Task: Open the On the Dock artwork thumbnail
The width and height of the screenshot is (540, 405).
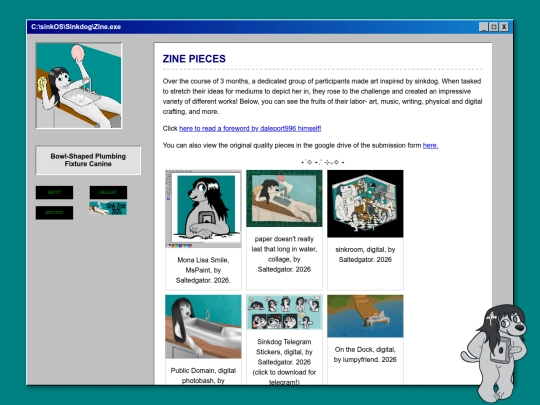Action: pos(365,316)
